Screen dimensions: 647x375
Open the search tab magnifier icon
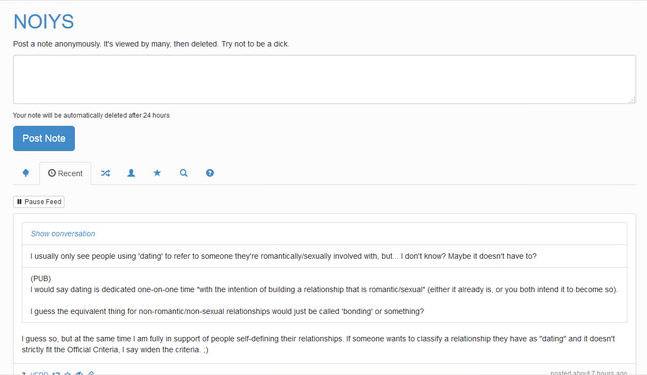tap(184, 173)
